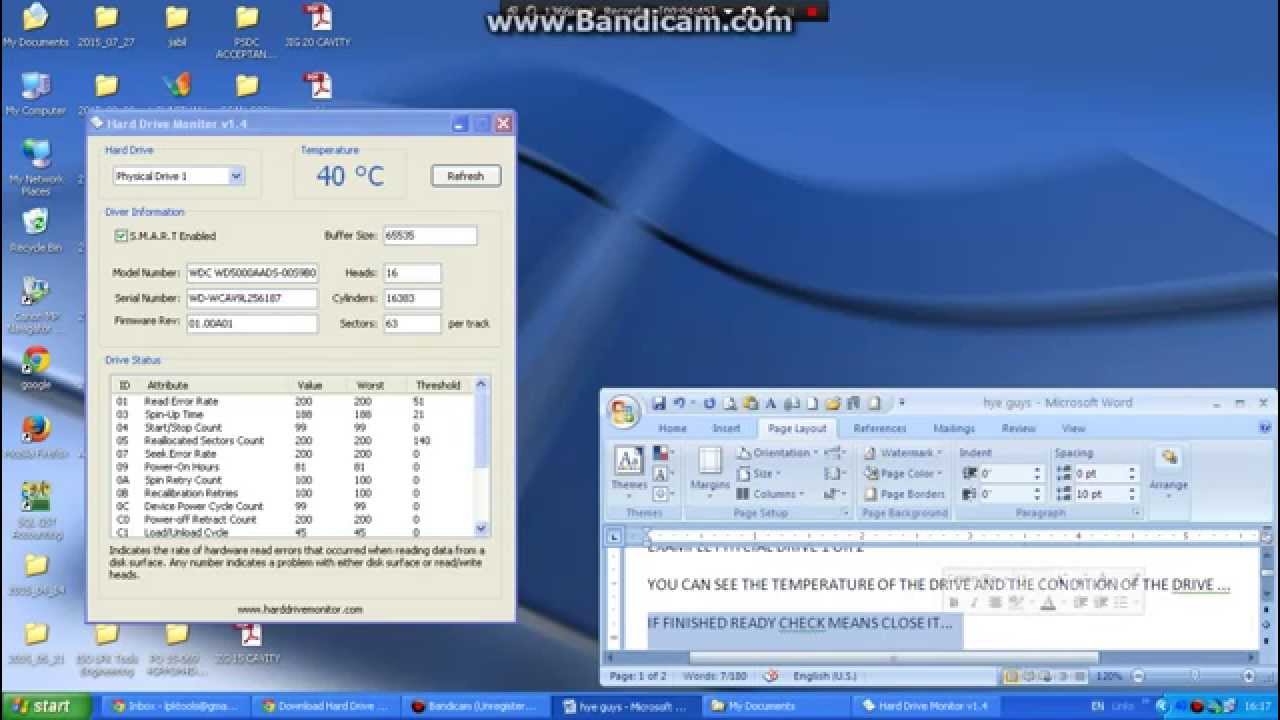Click the proofing errors icon in Word status bar
The height and width of the screenshot is (720, 1280).
771,676
